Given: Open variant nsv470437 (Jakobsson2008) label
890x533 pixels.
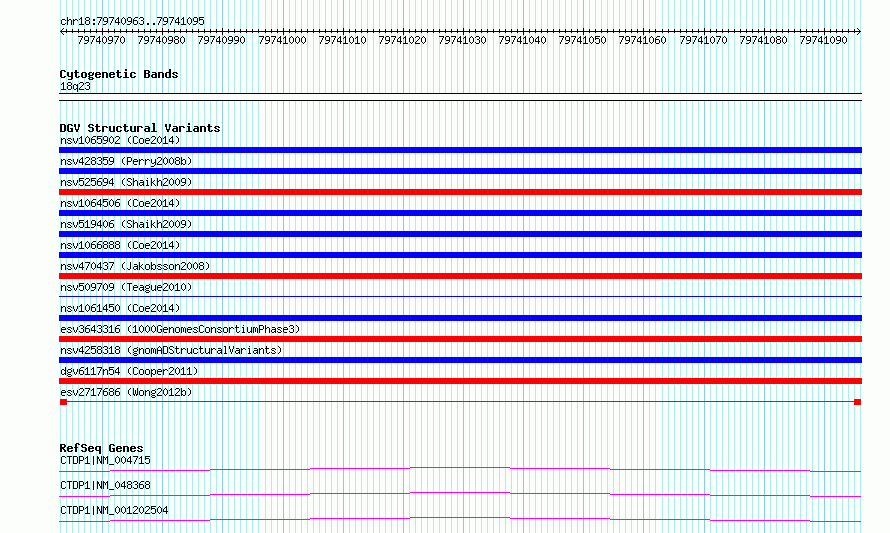Looking at the screenshot, I should (135, 266).
